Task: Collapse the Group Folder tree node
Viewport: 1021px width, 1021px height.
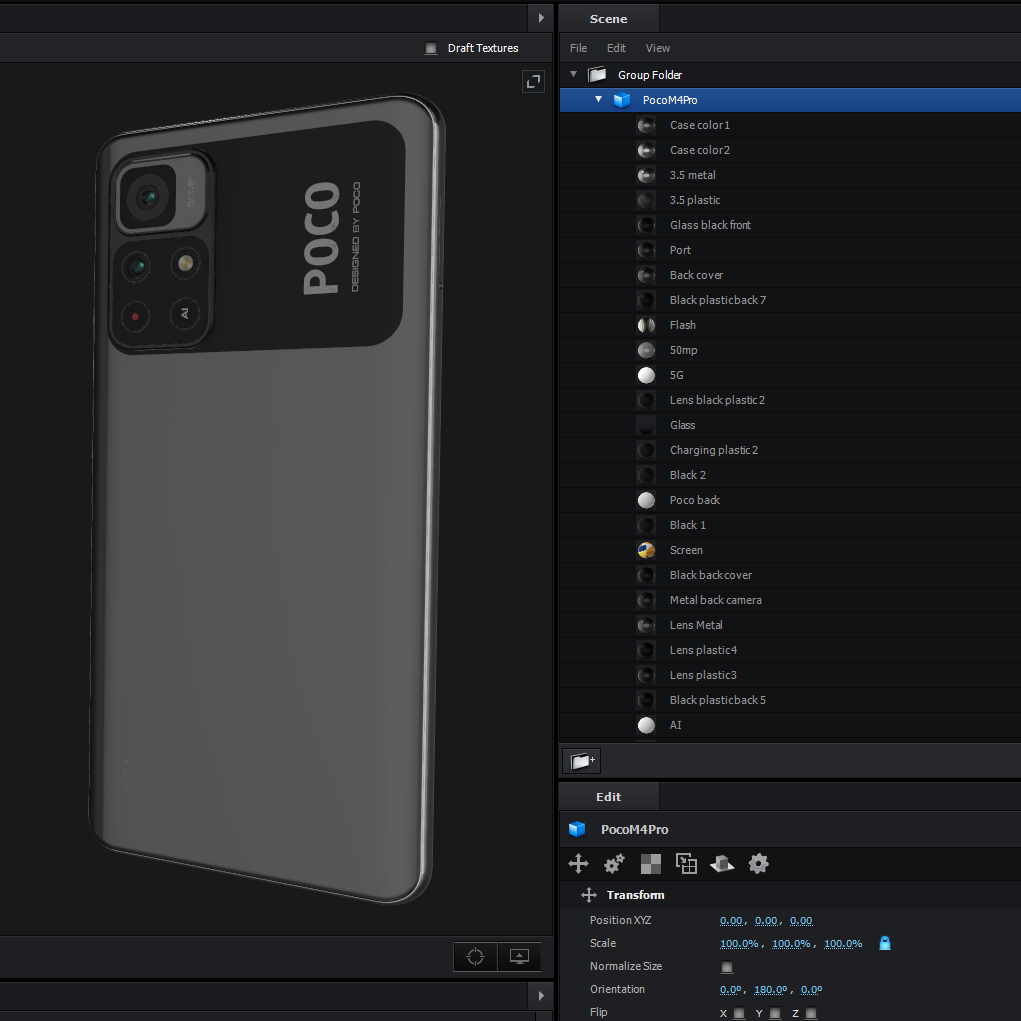Action: 574,74
